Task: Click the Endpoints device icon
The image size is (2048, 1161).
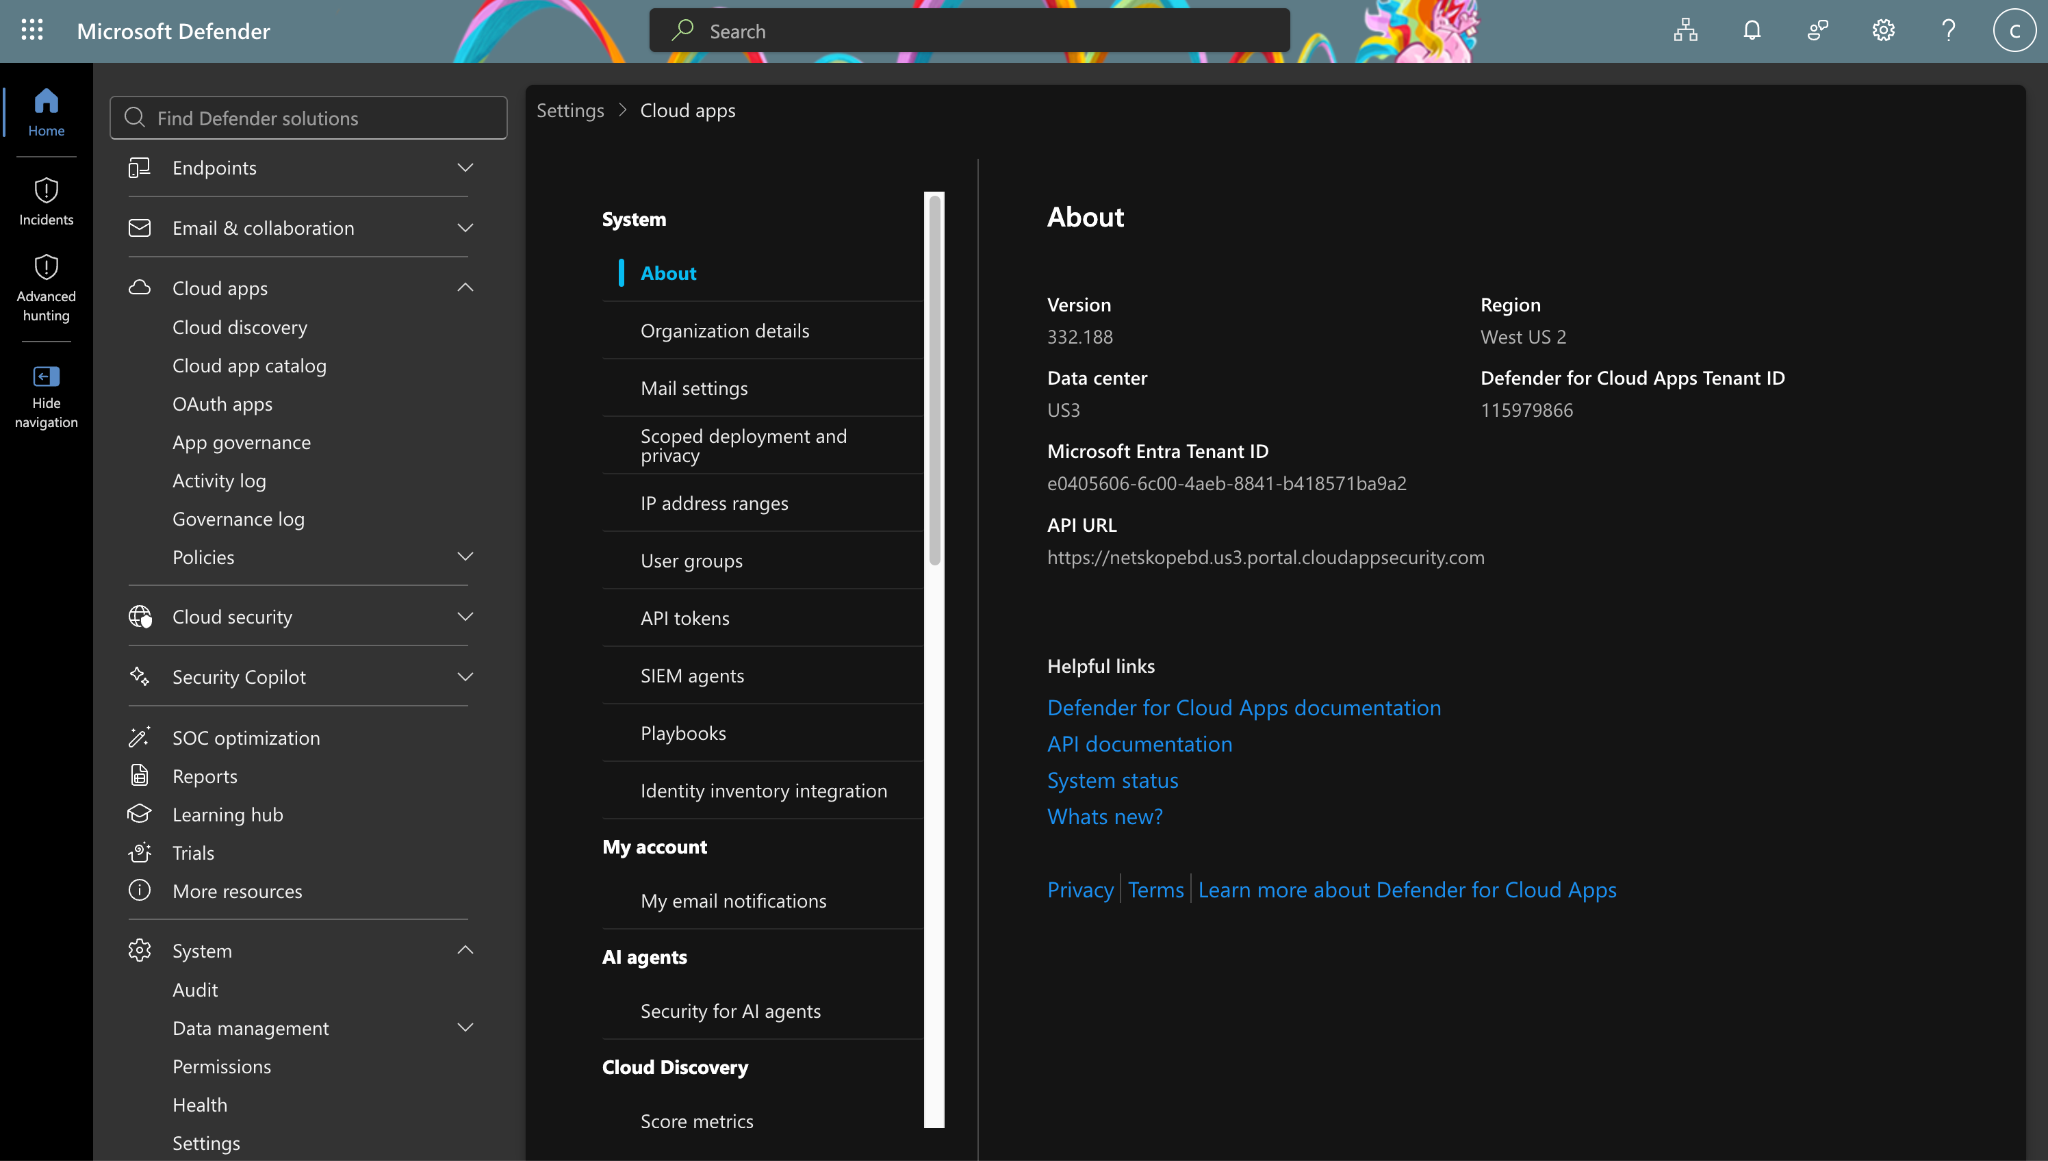Action: coord(140,168)
